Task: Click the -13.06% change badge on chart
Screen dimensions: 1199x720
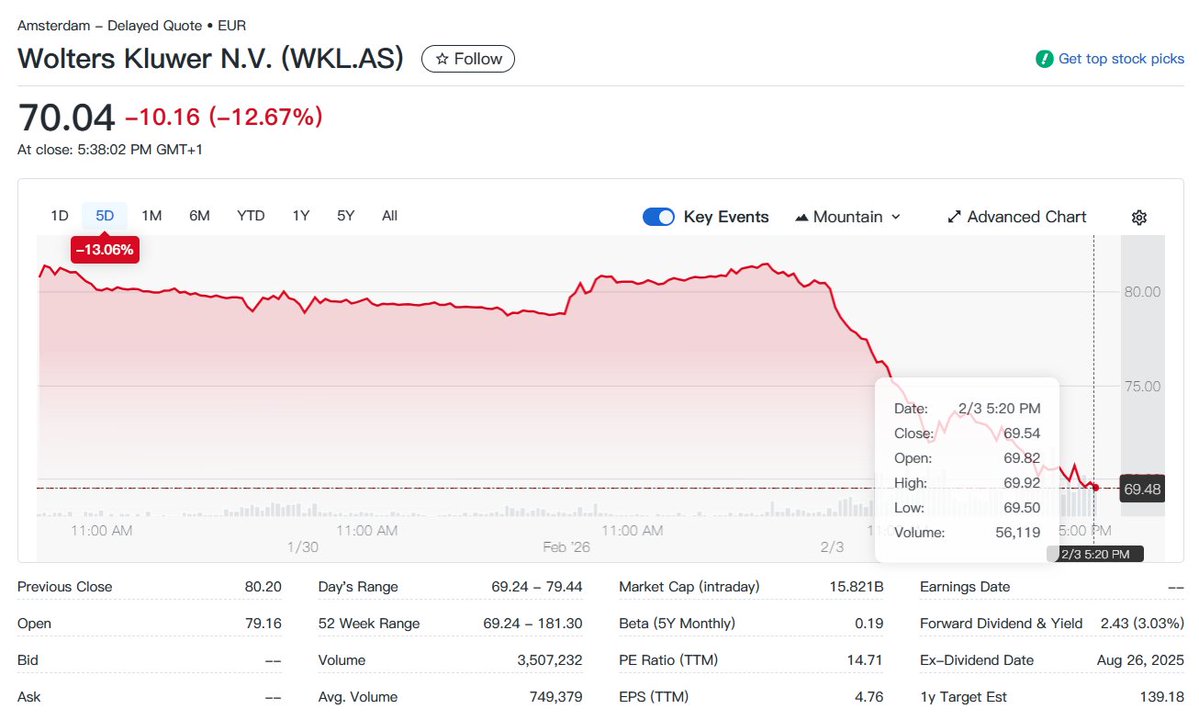Action: [105, 250]
